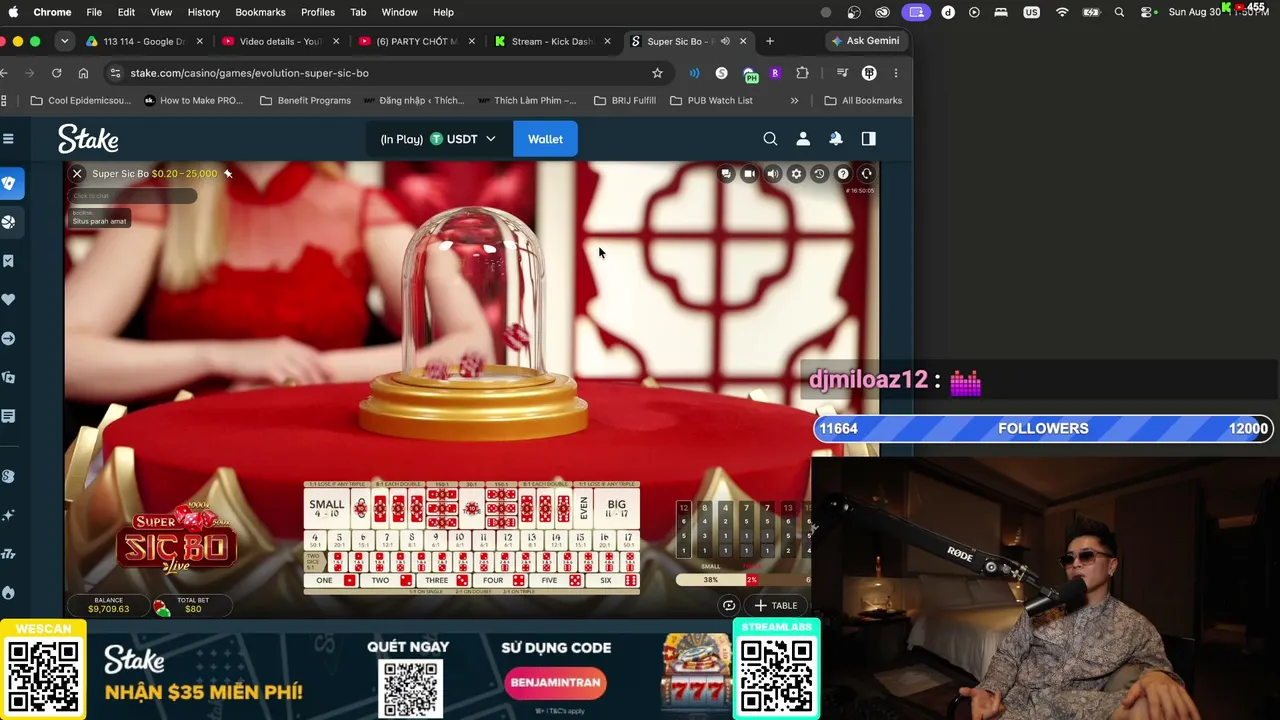Viewport: 1280px width, 720px height.
Task: Open the Extensions puzzle icon
Action: pos(802,73)
